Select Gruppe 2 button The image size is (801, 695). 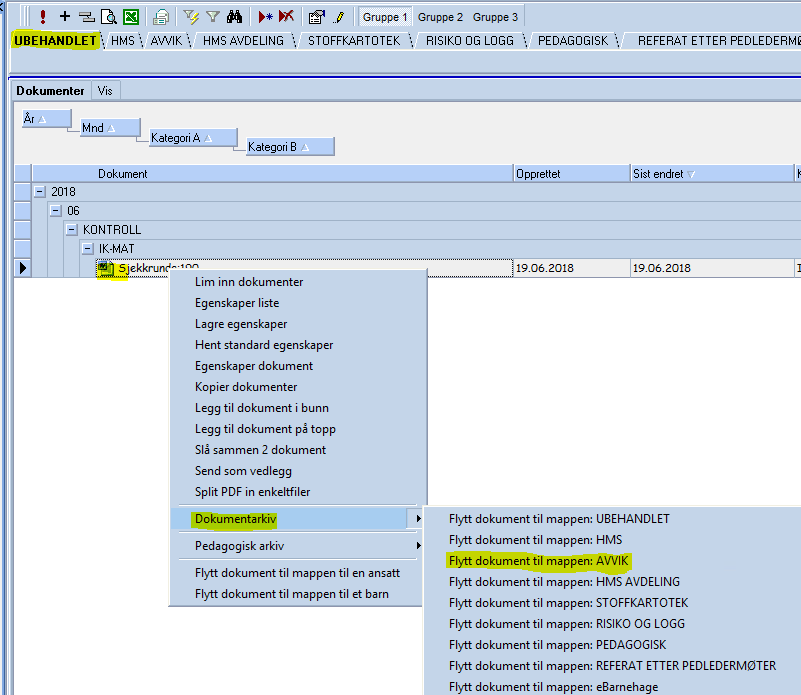[x=440, y=17]
